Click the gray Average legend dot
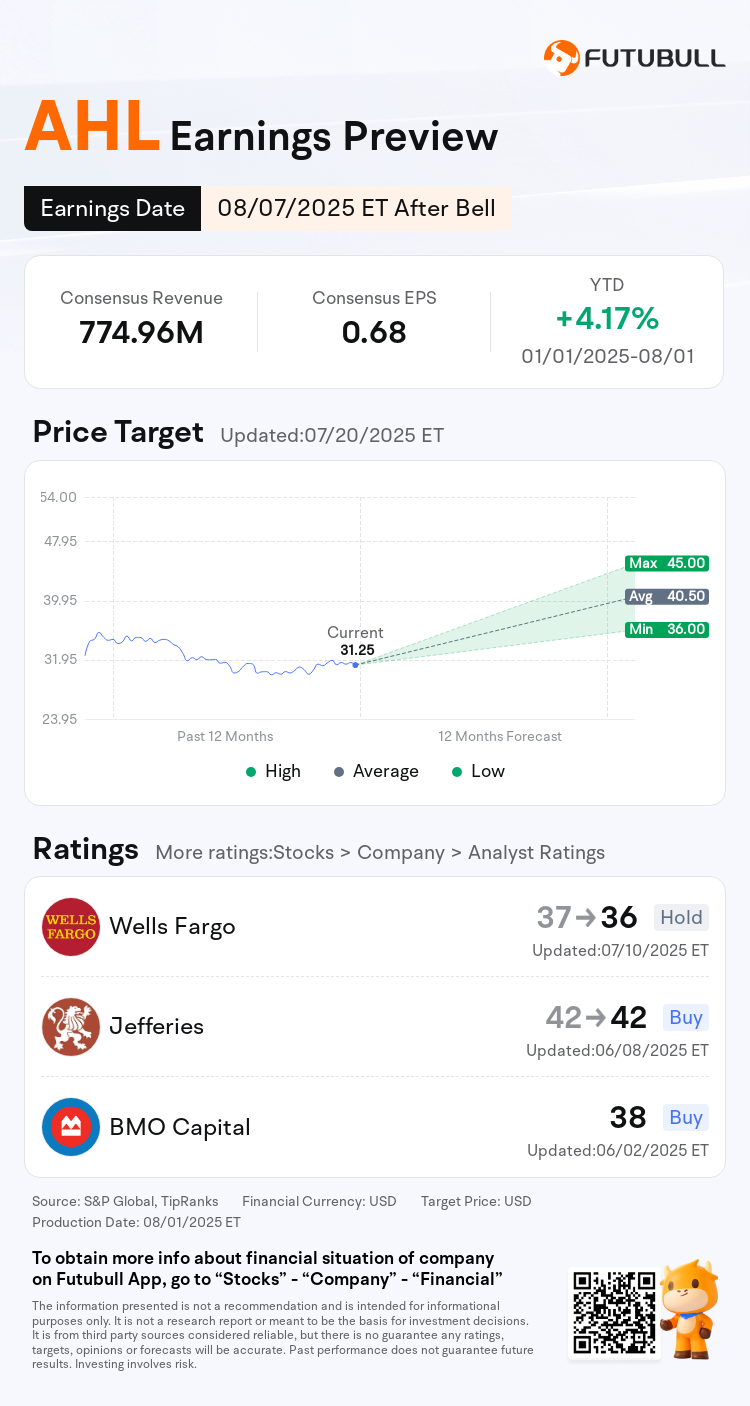Image resolution: width=750 pixels, height=1406 pixels. coord(339,772)
